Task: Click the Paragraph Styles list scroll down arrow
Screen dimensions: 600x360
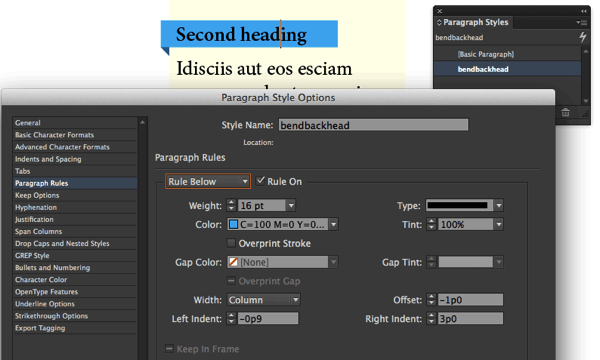Action: (585, 101)
